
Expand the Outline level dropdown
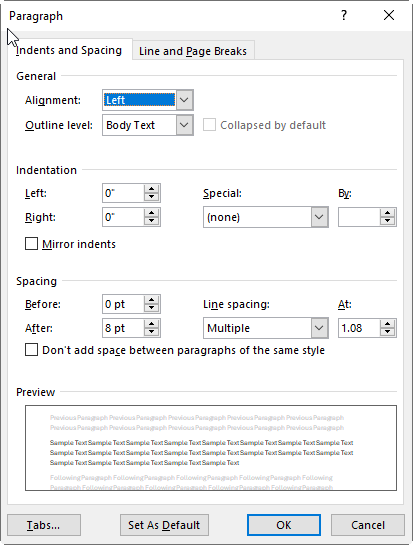tap(184, 125)
